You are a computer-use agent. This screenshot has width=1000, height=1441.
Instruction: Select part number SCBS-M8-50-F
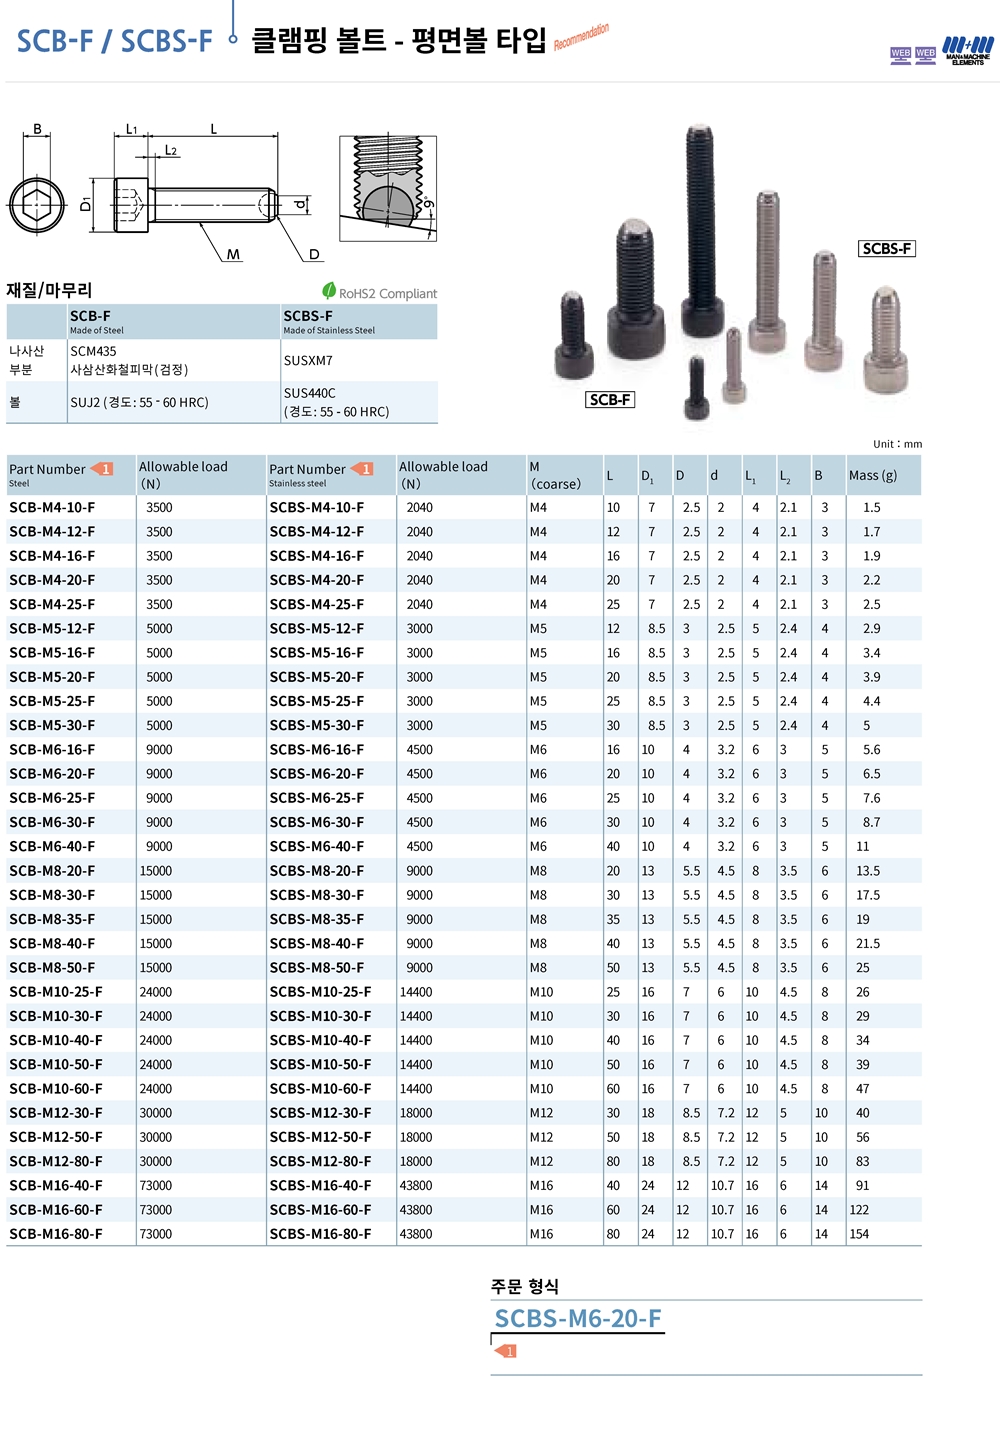pos(317,968)
